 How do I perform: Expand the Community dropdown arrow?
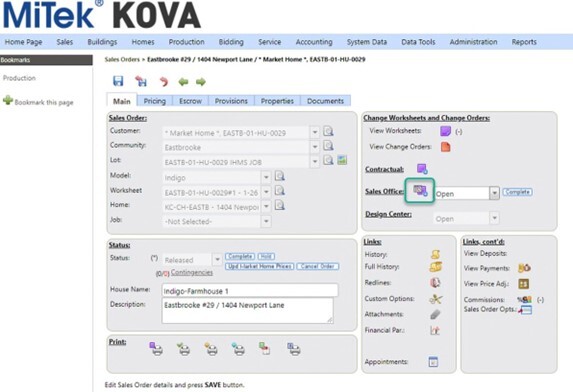pyautogui.click(x=315, y=147)
